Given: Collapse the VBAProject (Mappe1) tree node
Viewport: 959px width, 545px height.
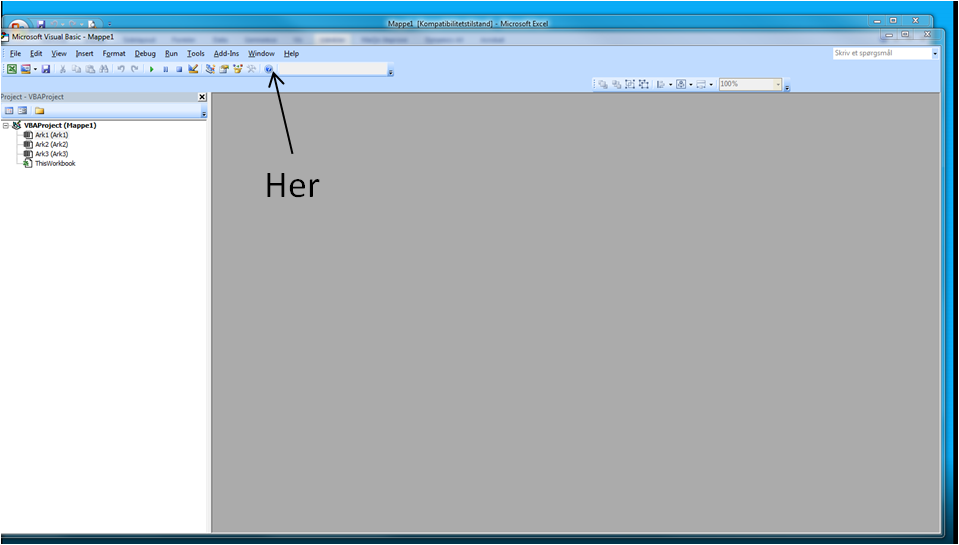Looking at the screenshot, I should point(6,126).
